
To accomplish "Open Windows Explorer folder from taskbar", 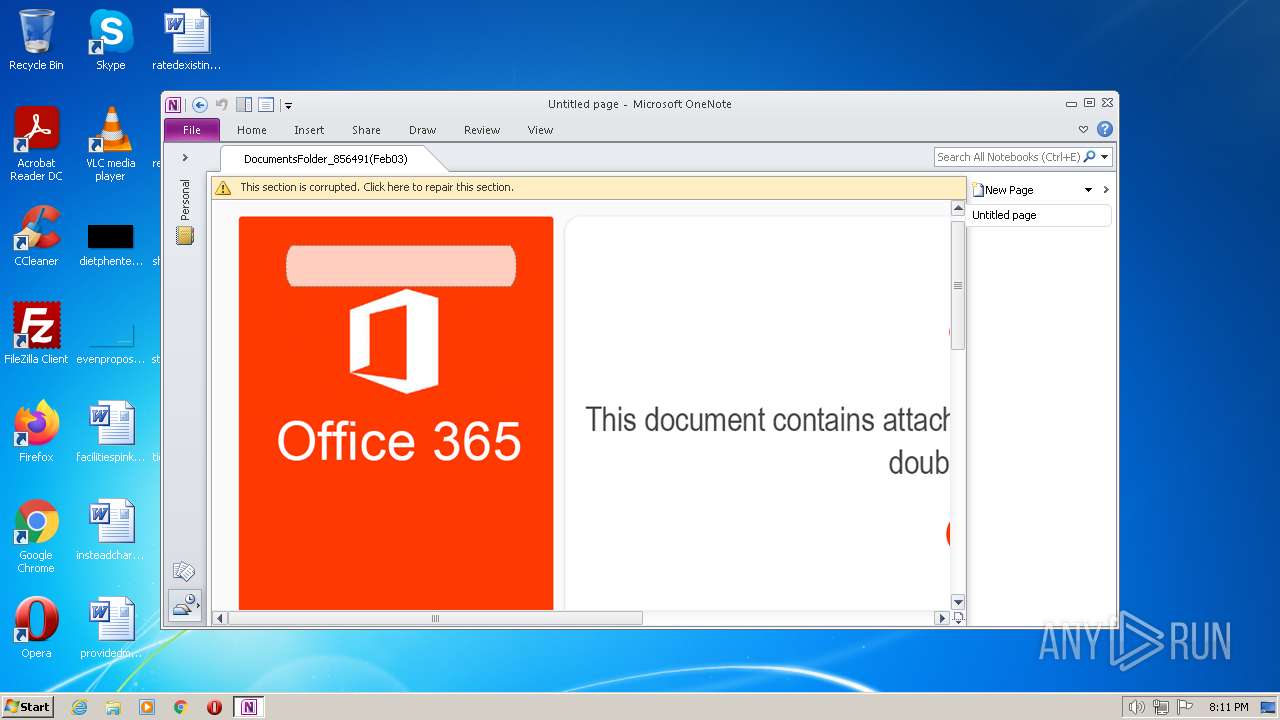I will [113, 707].
